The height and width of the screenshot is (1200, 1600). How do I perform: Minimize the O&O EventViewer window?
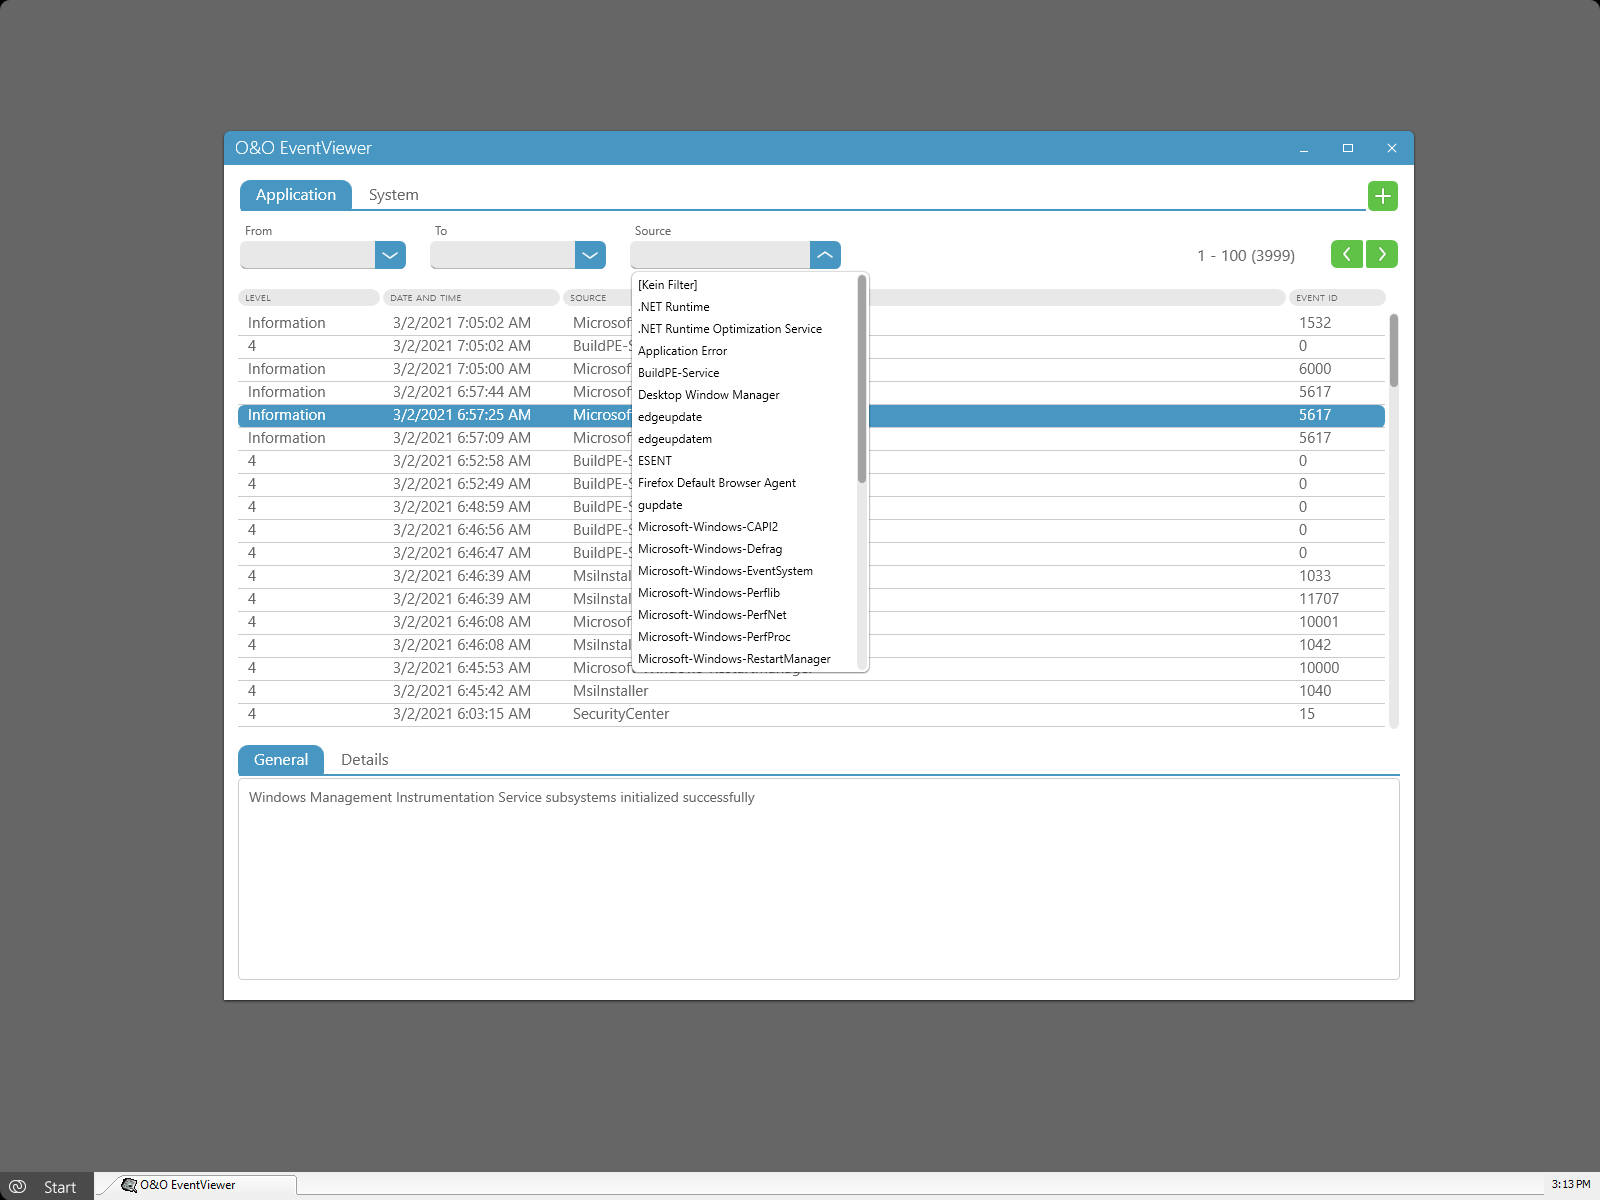click(x=1304, y=148)
